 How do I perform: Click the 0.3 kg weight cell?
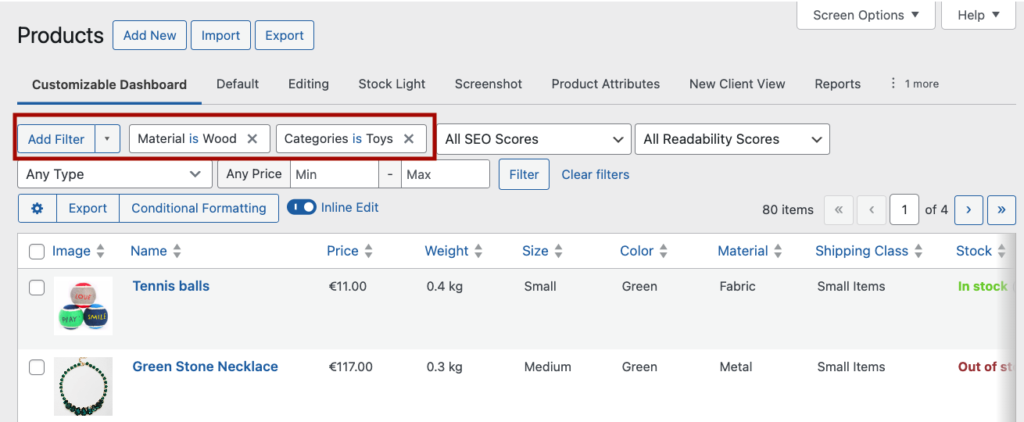click(444, 367)
